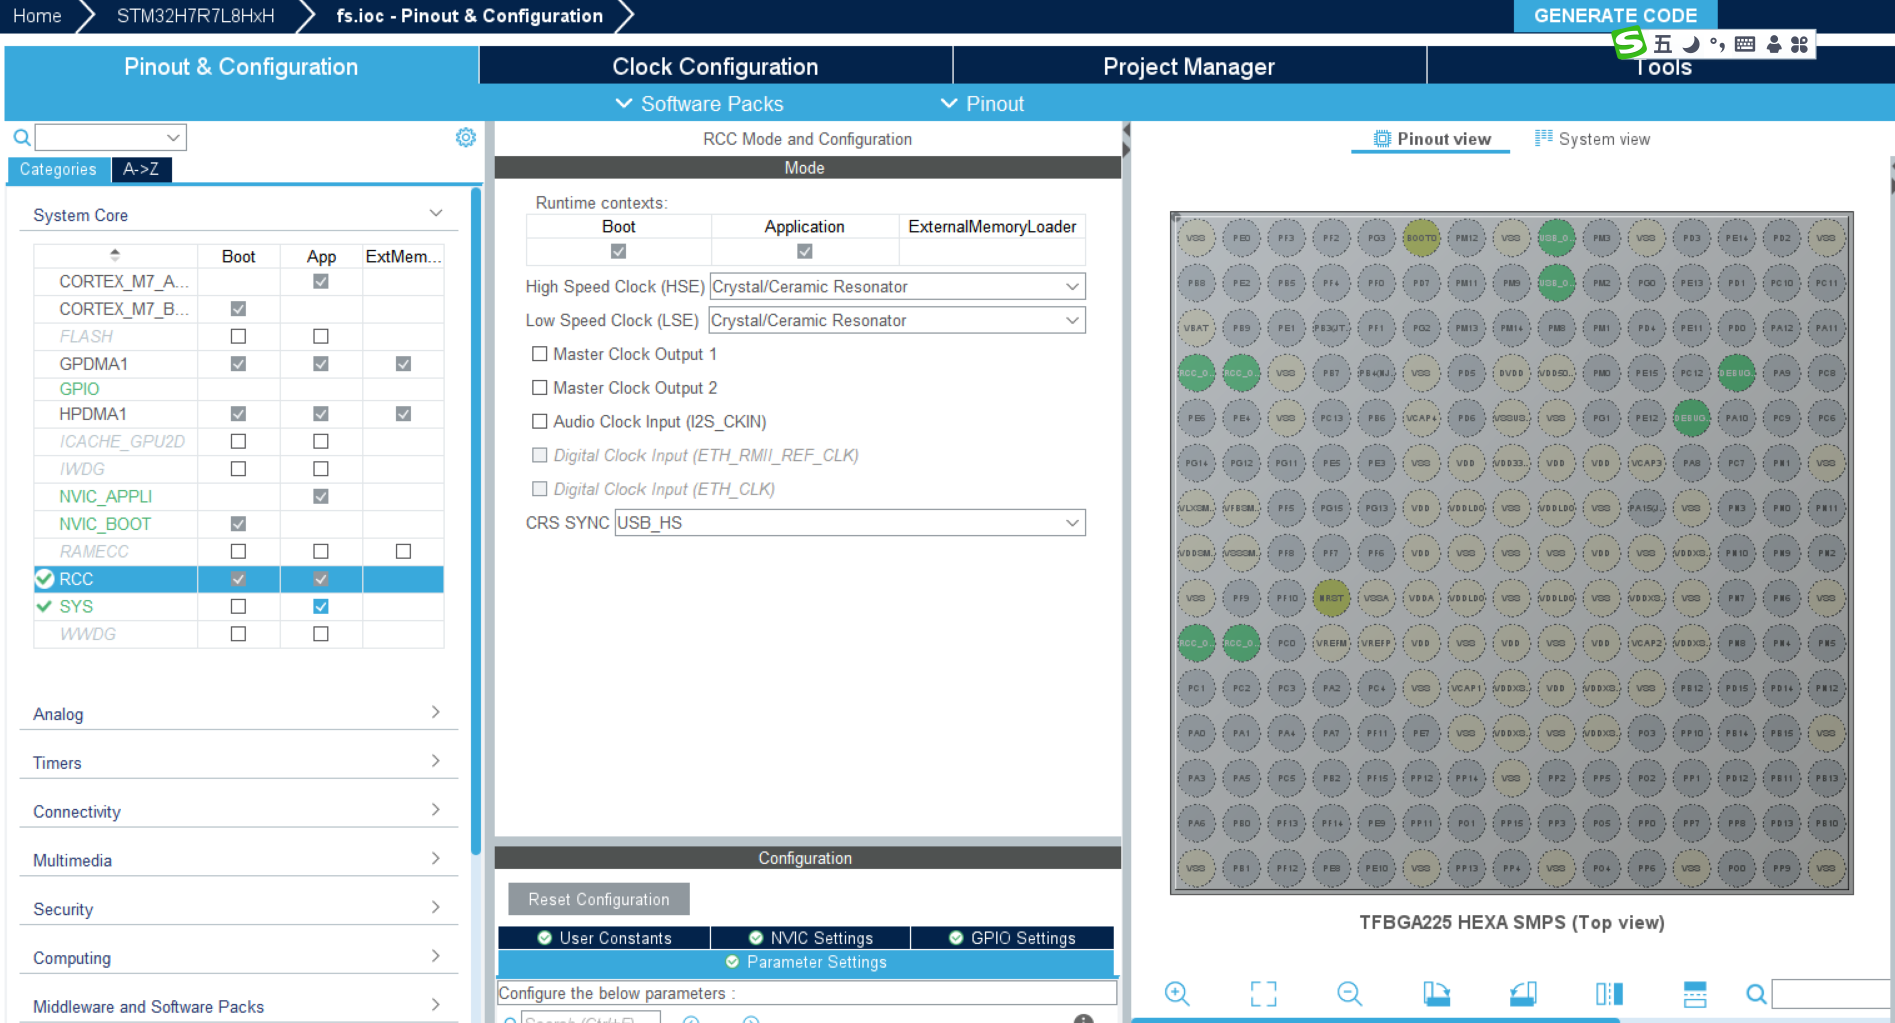Select the best-fit zoom icon under pinout
The width and height of the screenshot is (1895, 1023).
pos(1263,993)
